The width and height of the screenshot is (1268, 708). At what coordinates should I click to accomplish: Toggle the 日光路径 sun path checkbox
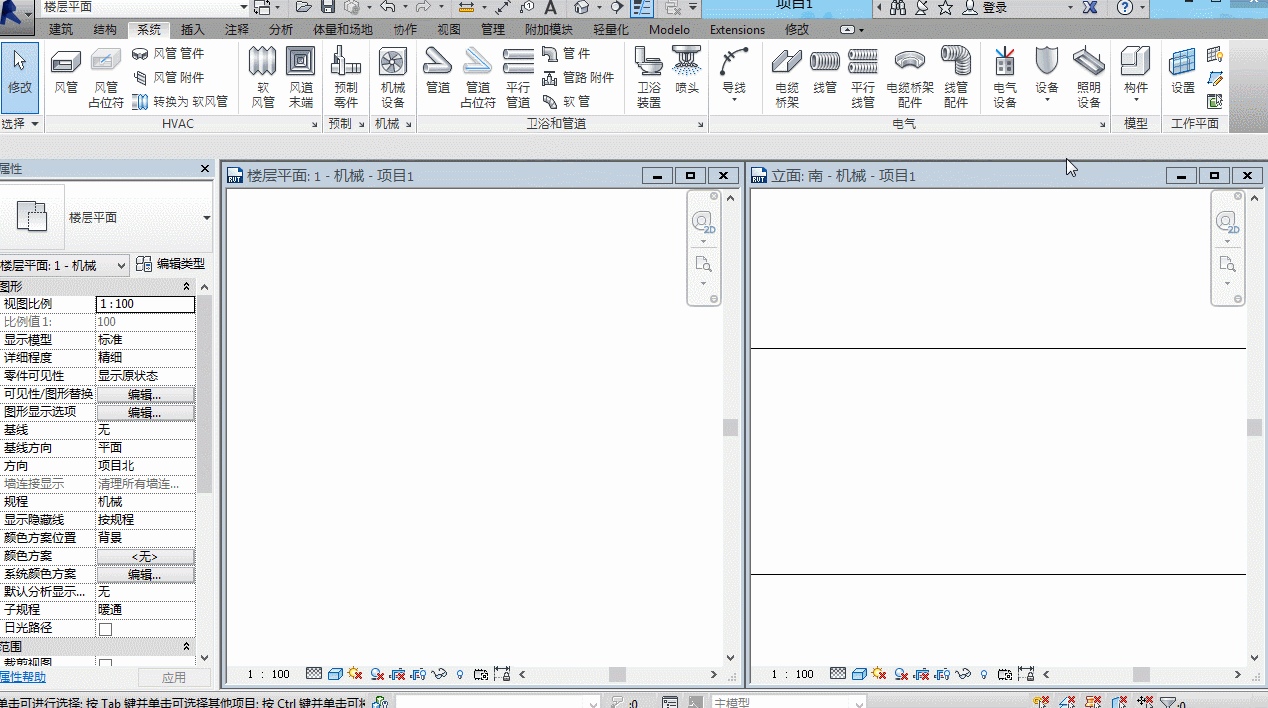point(105,629)
